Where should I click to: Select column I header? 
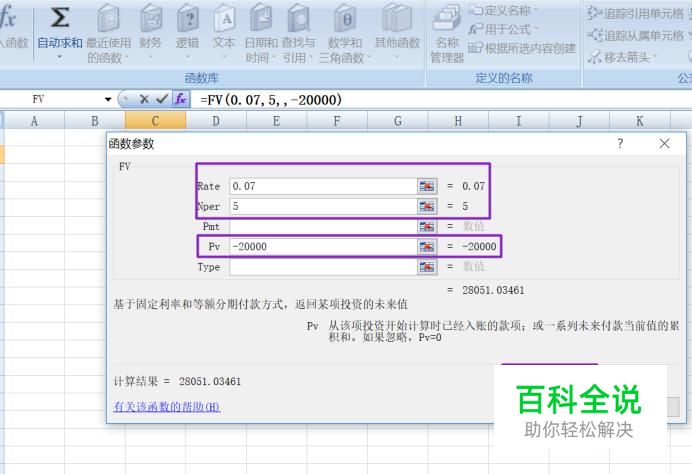tap(519, 120)
